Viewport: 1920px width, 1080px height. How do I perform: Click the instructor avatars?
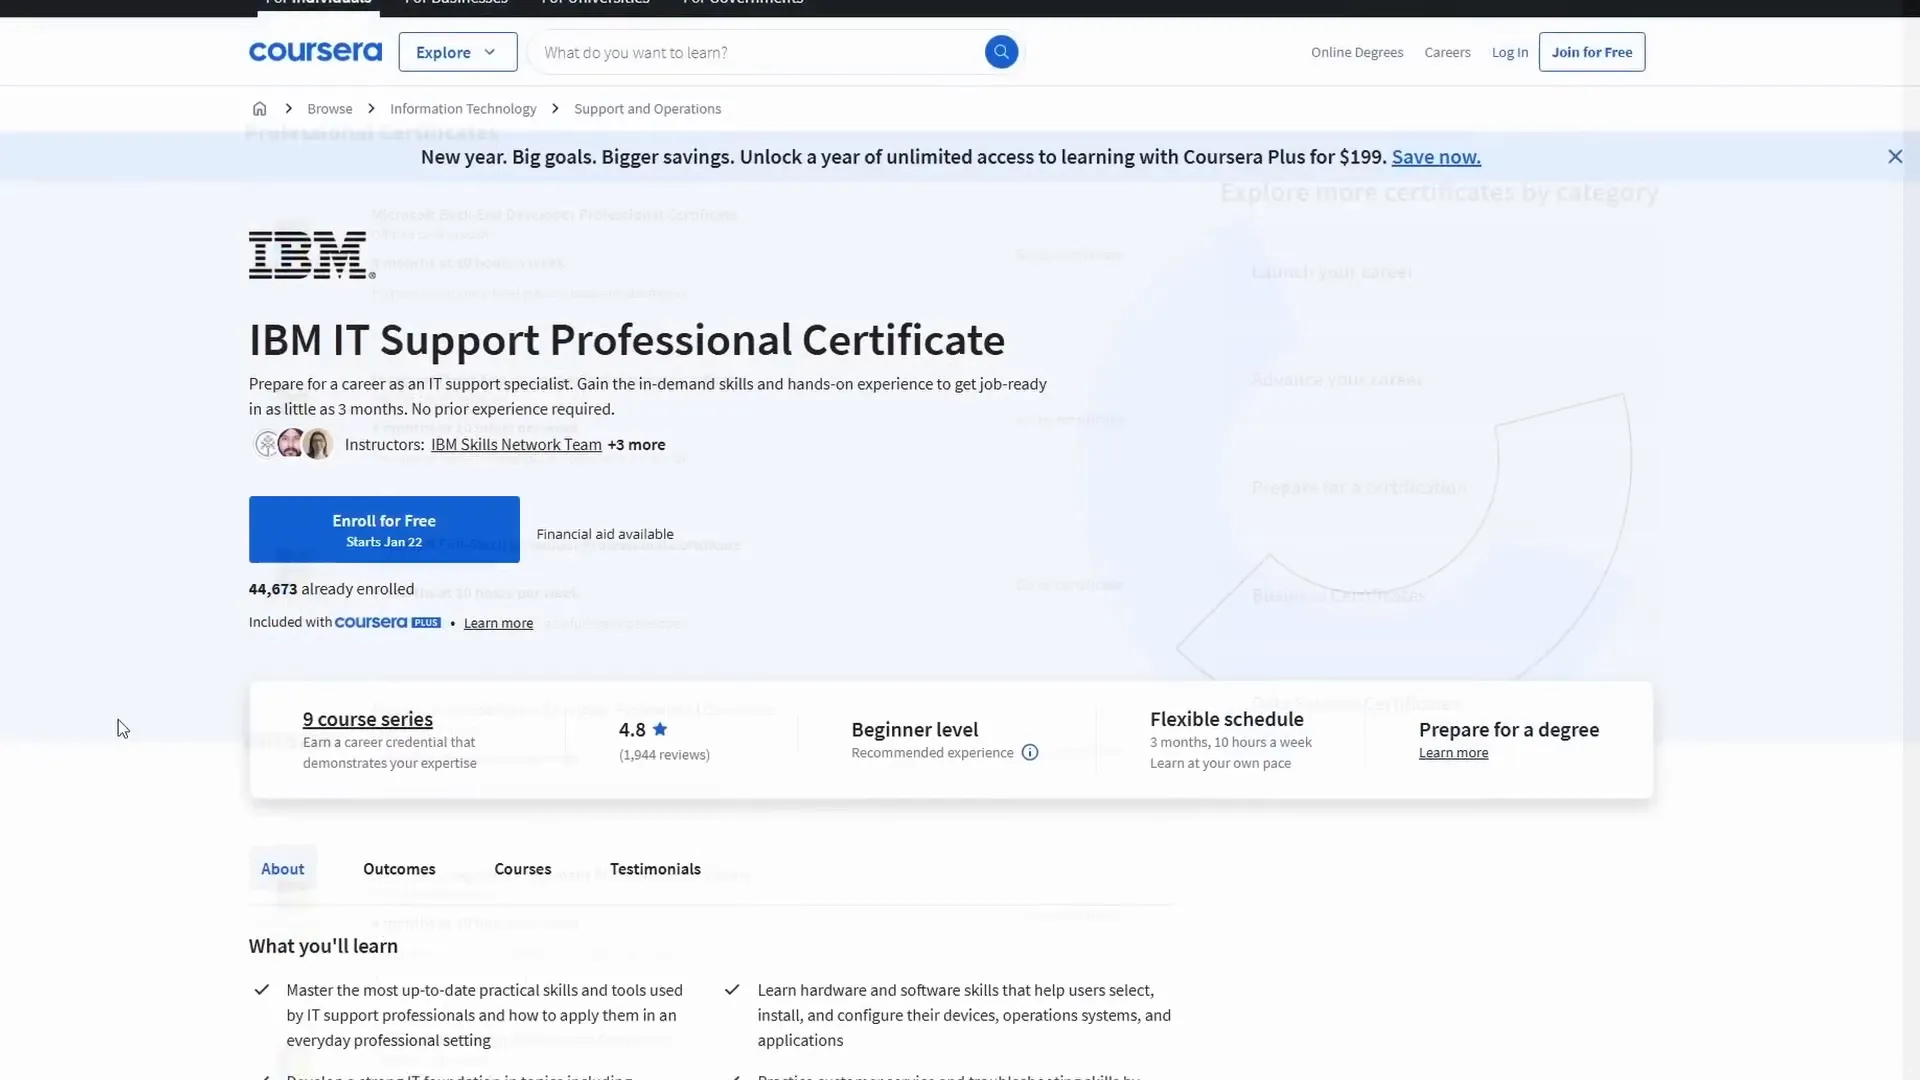point(292,443)
